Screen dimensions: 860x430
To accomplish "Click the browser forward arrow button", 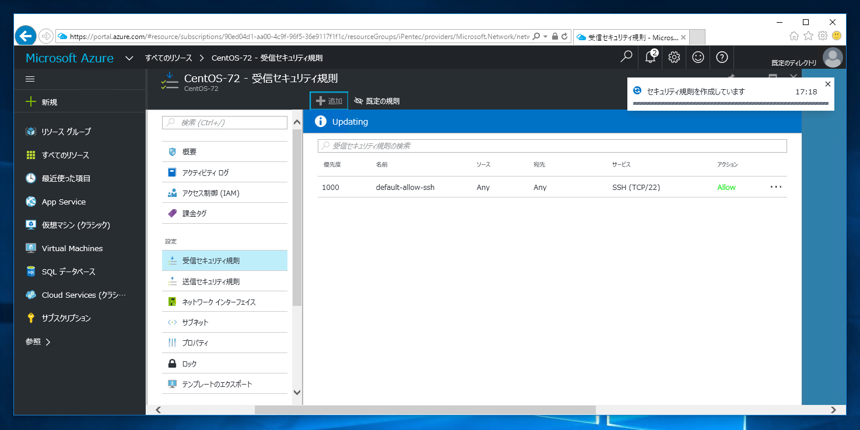I will [46, 36].
